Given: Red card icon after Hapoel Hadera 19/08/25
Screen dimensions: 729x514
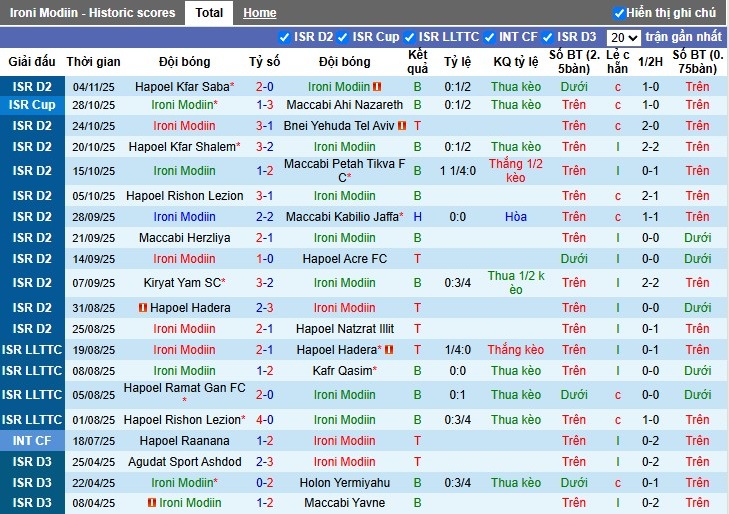Looking at the screenshot, I should pos(389,349).
